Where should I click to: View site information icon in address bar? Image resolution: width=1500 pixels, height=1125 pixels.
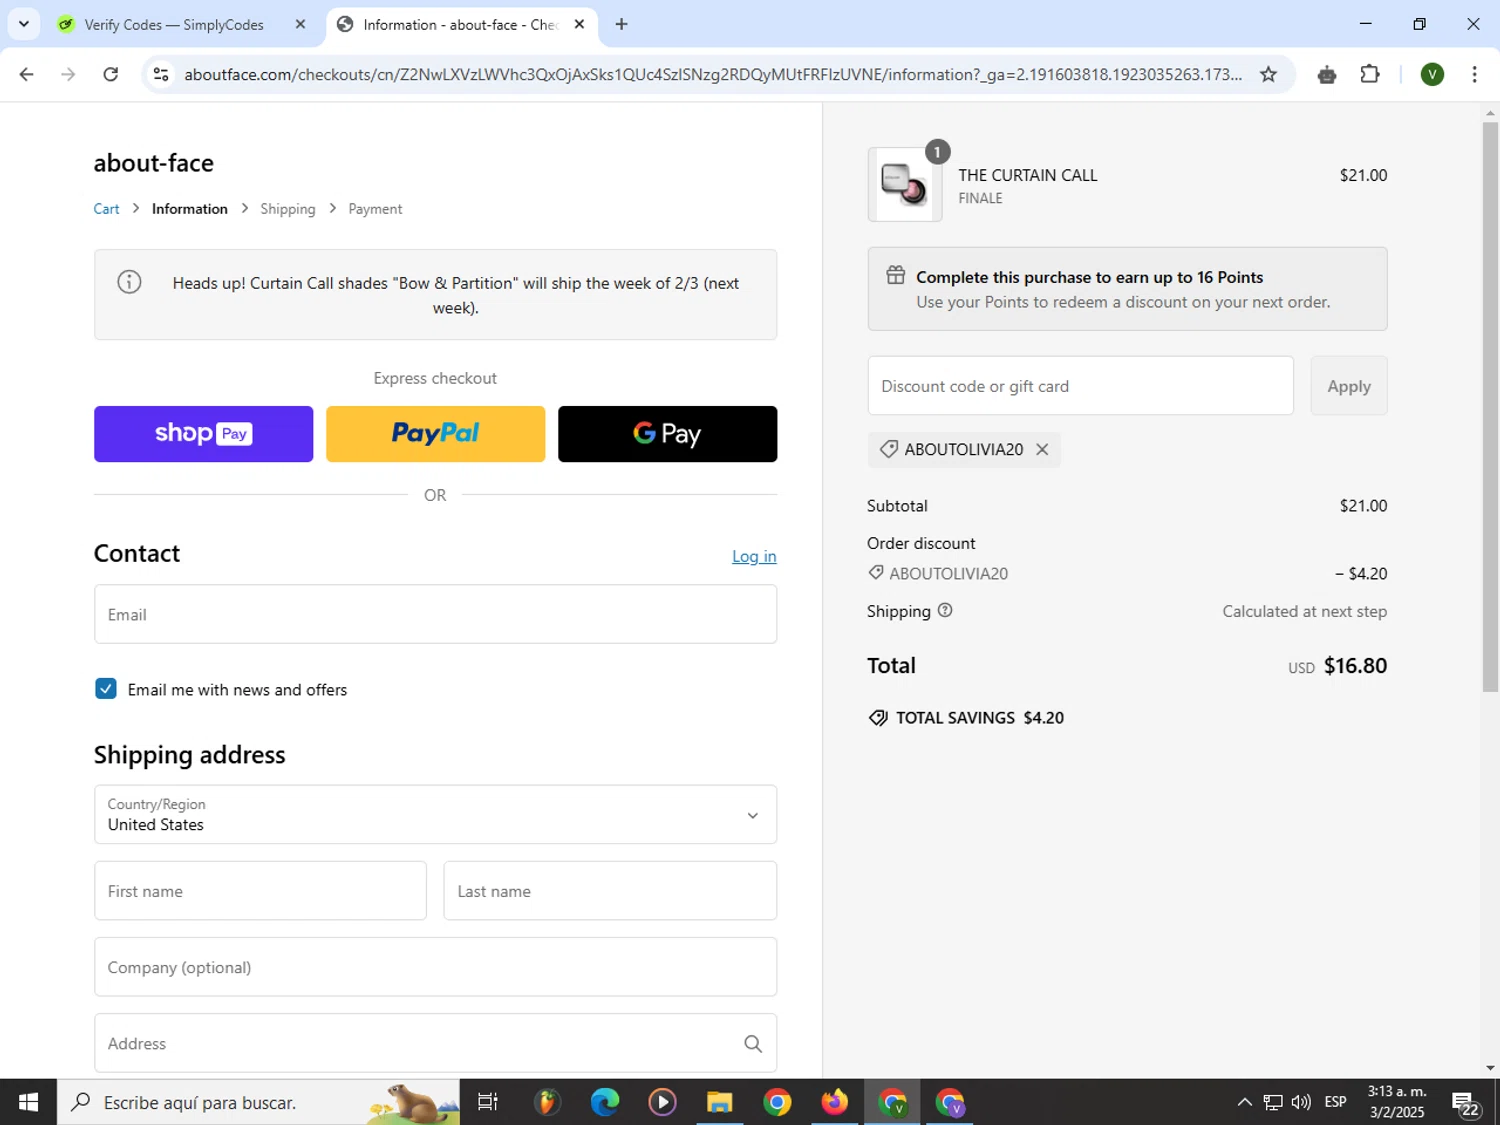pos(161,74)
